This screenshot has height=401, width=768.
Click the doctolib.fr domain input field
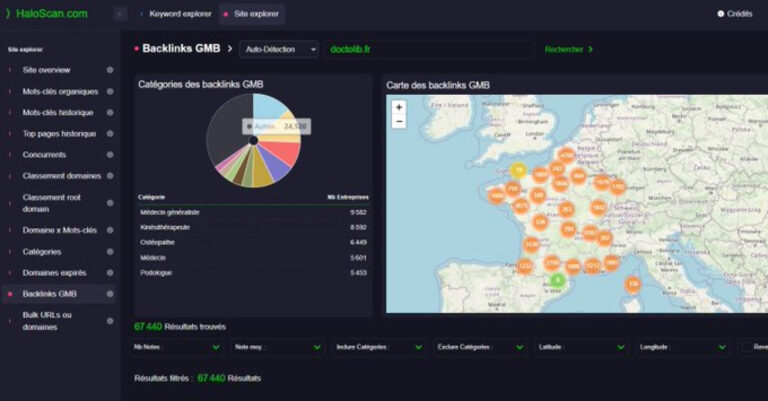[x=429, y=49]
